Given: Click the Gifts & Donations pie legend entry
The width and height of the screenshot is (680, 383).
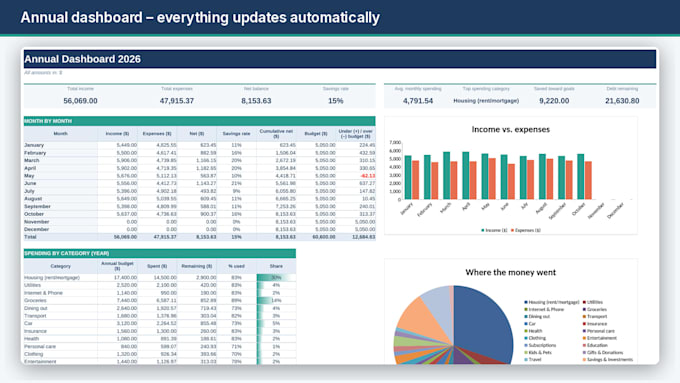Looking at the screenshot, I should point(603,353).
